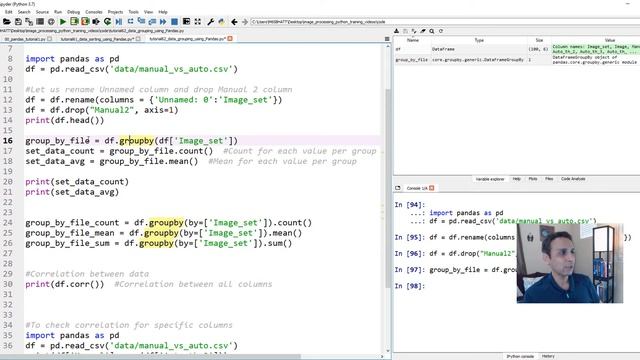Stop debugging with the blue square icon
The height and width of the screenshot is (360, 640).
(174, 22)
